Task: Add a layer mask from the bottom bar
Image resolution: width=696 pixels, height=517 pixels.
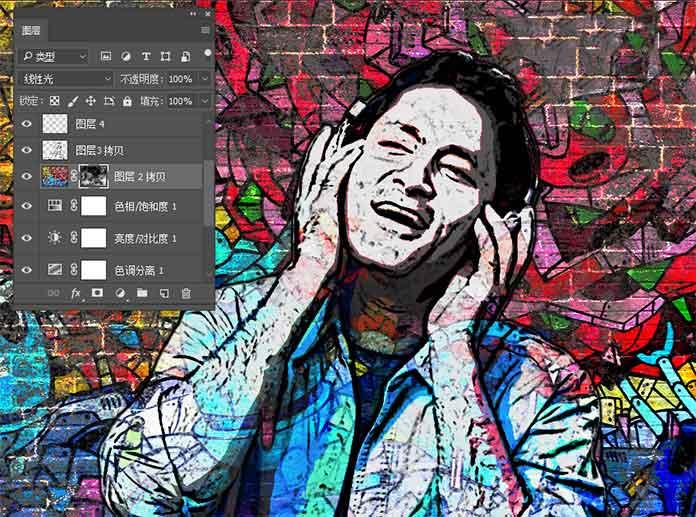Action: point(97,293)
